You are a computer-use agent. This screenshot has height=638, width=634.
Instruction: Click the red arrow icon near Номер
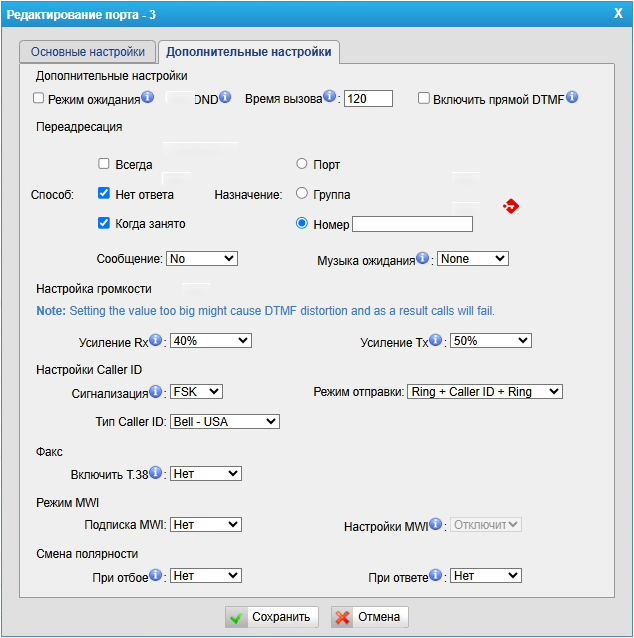pyautogui.click(x=511, y=207)
